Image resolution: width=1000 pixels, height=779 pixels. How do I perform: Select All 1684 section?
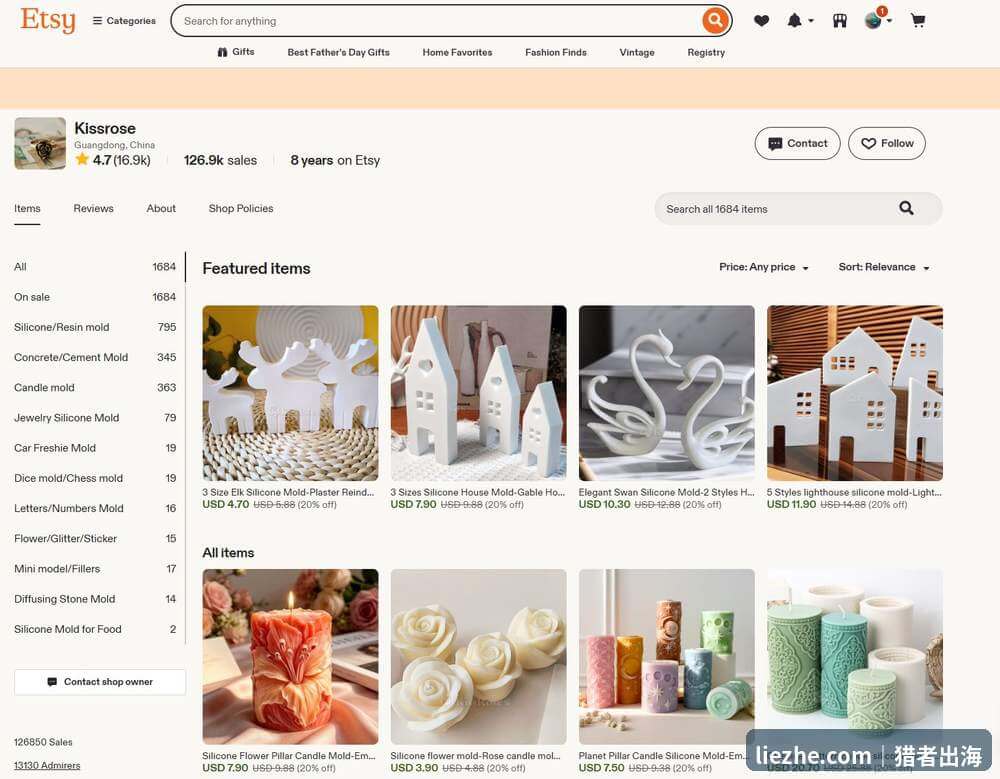tap(95, 267)
